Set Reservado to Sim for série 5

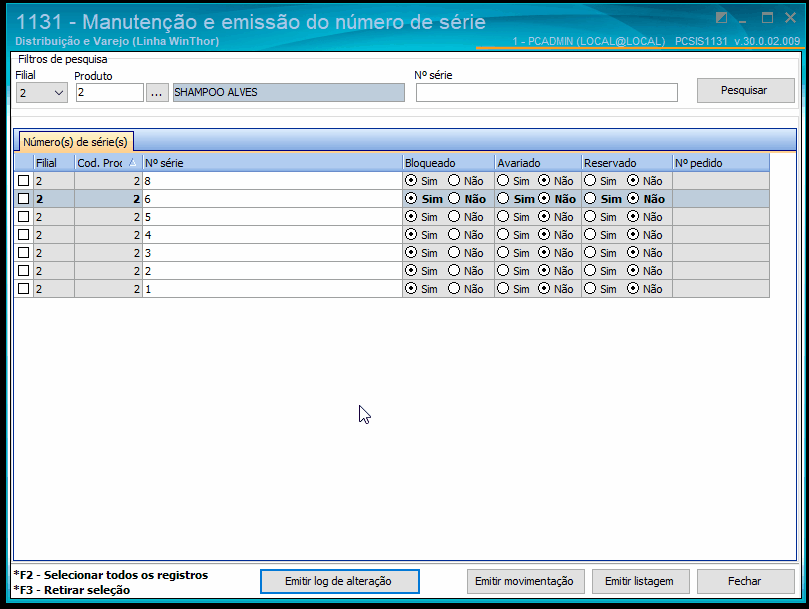[x=590, y=217]
